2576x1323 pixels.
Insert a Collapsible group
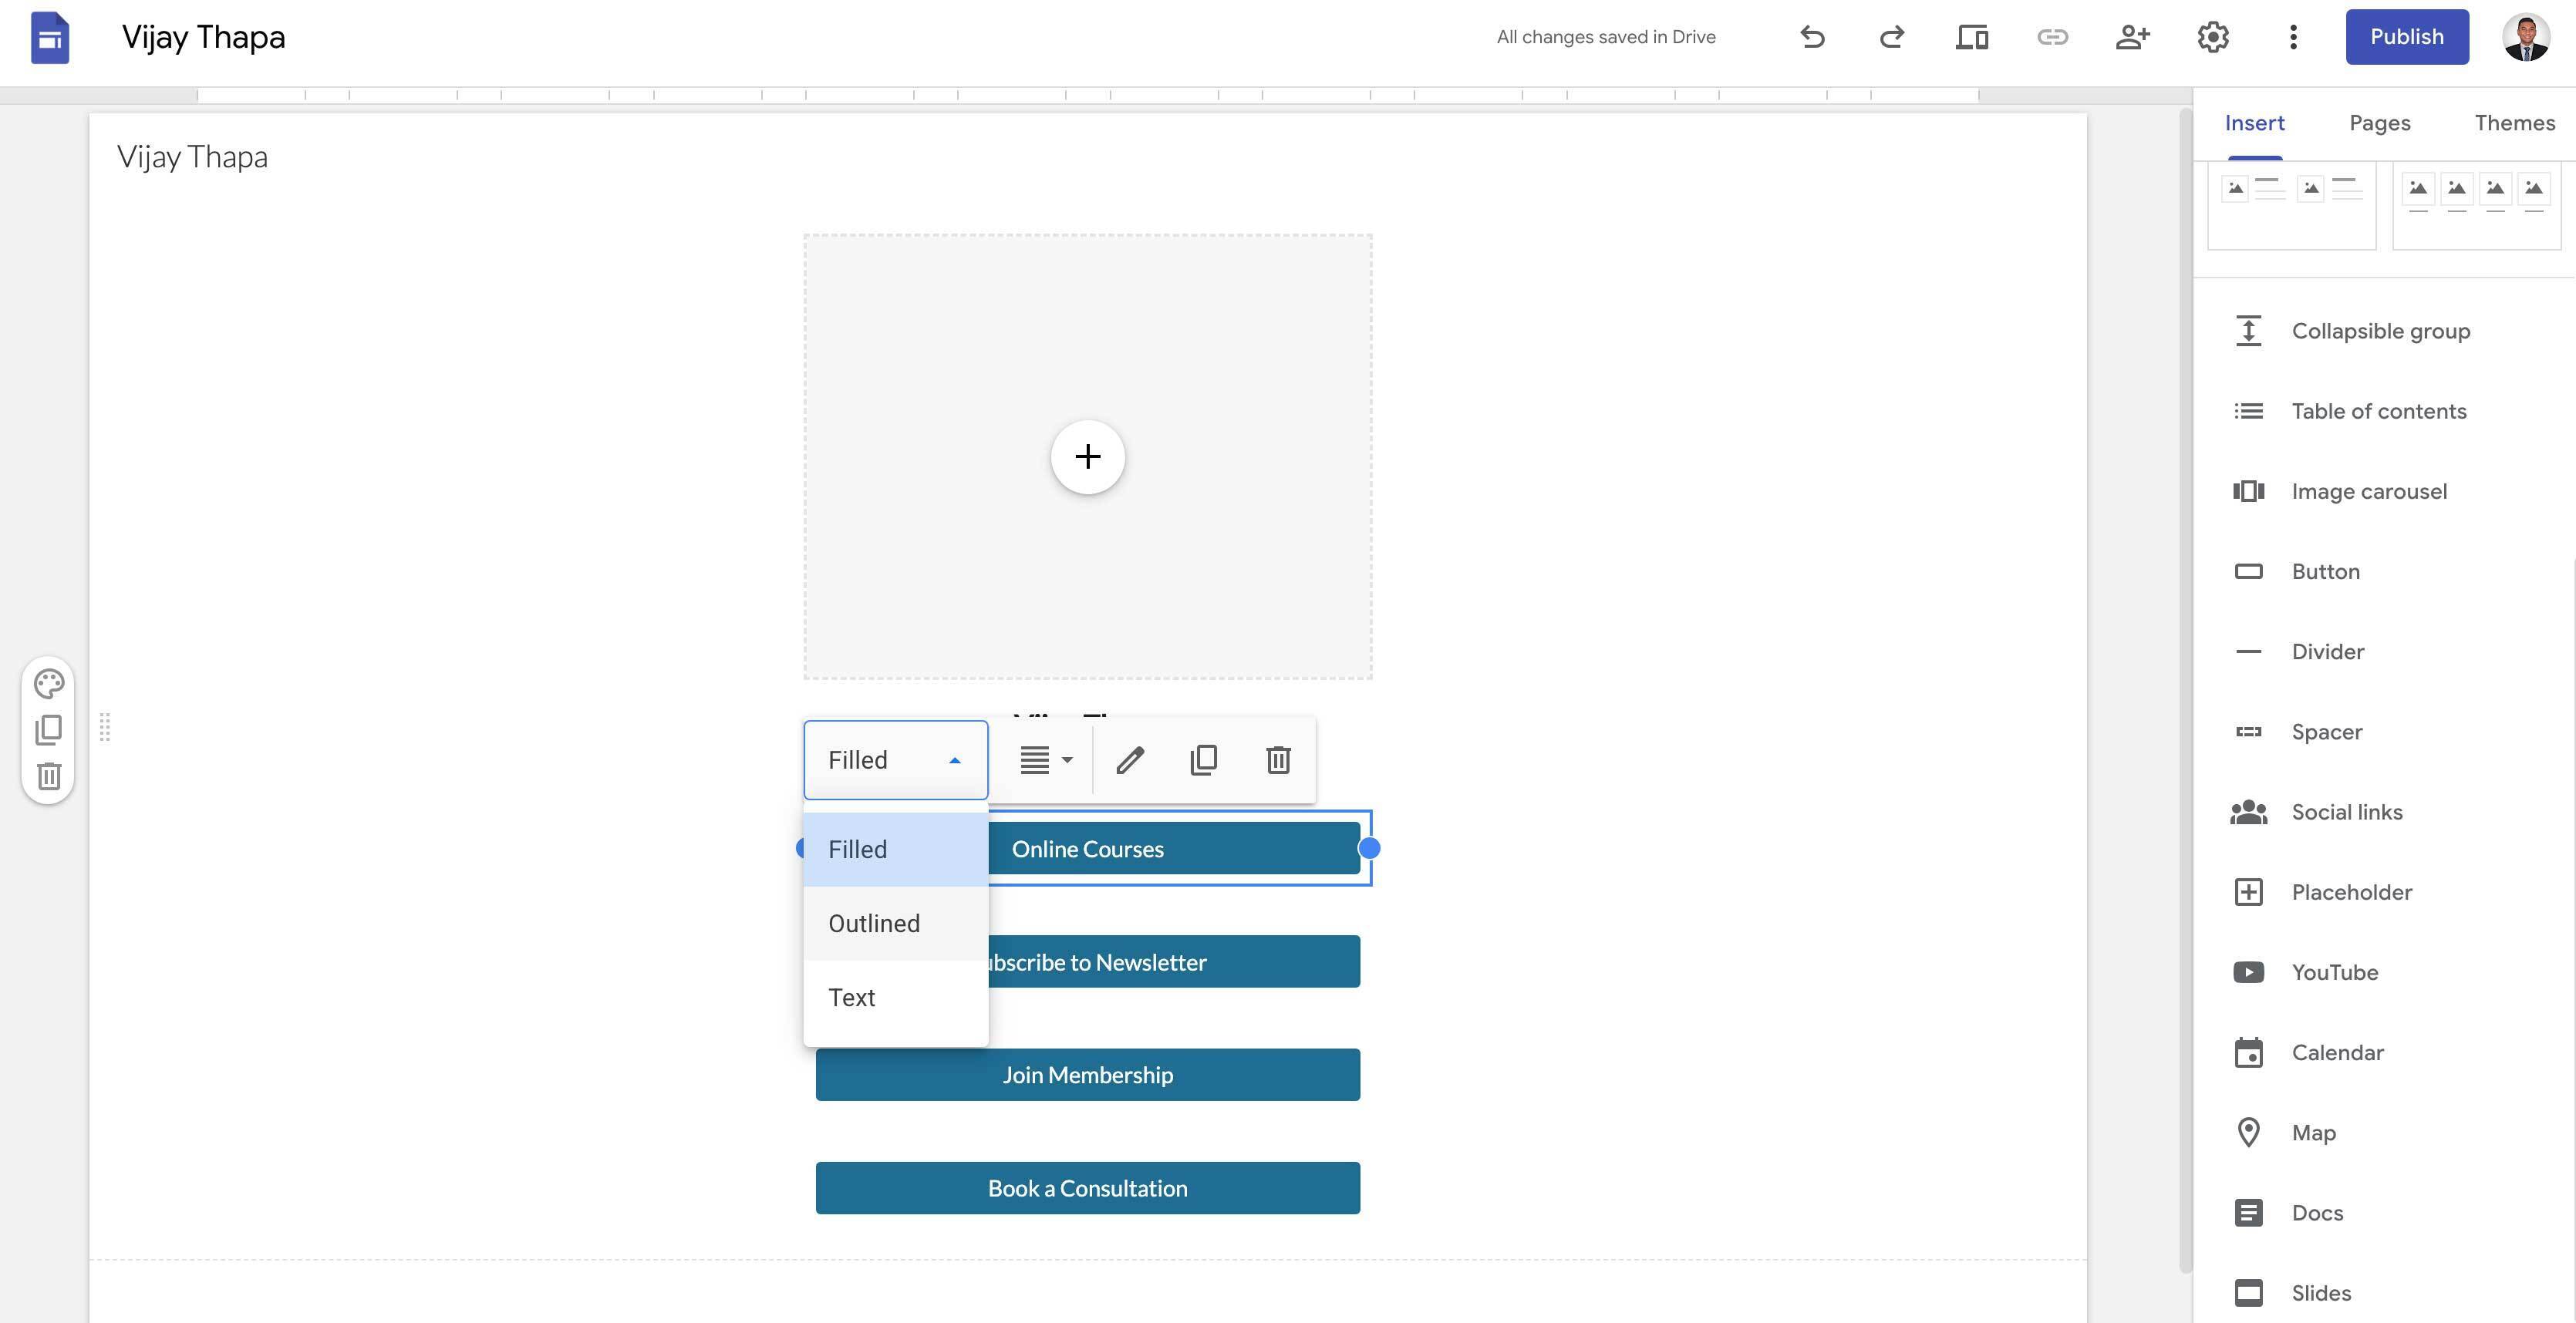[2384, 331]
